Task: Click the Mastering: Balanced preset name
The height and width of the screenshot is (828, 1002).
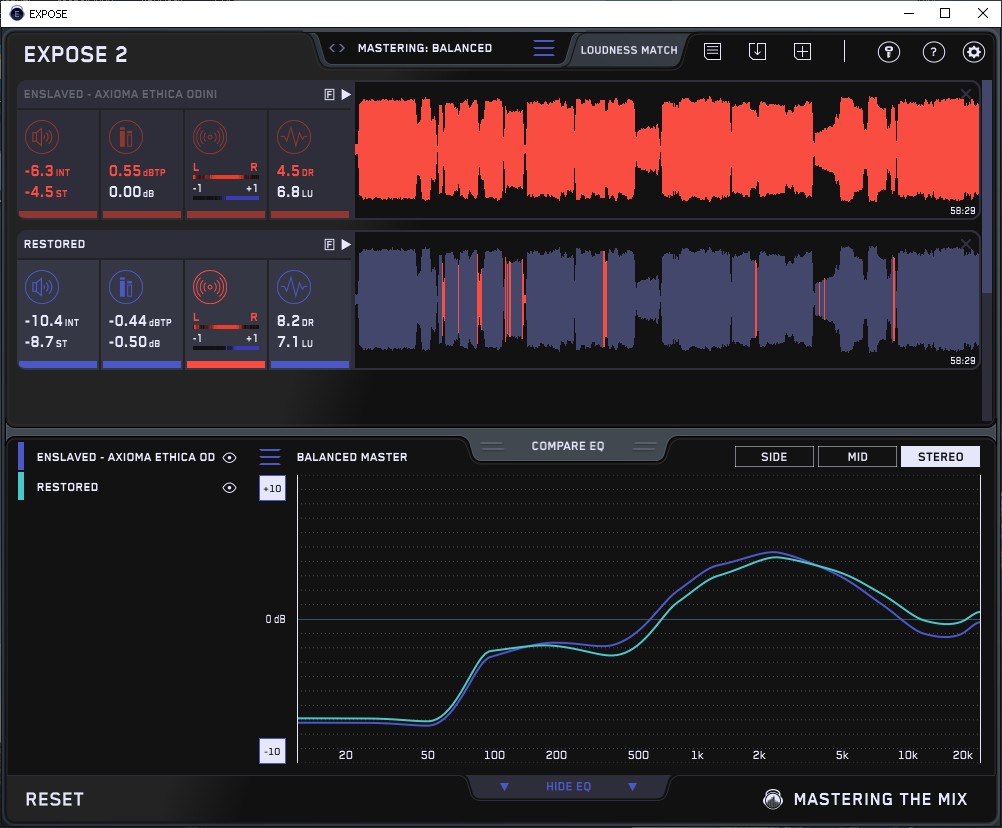Action: coord(425,48)
